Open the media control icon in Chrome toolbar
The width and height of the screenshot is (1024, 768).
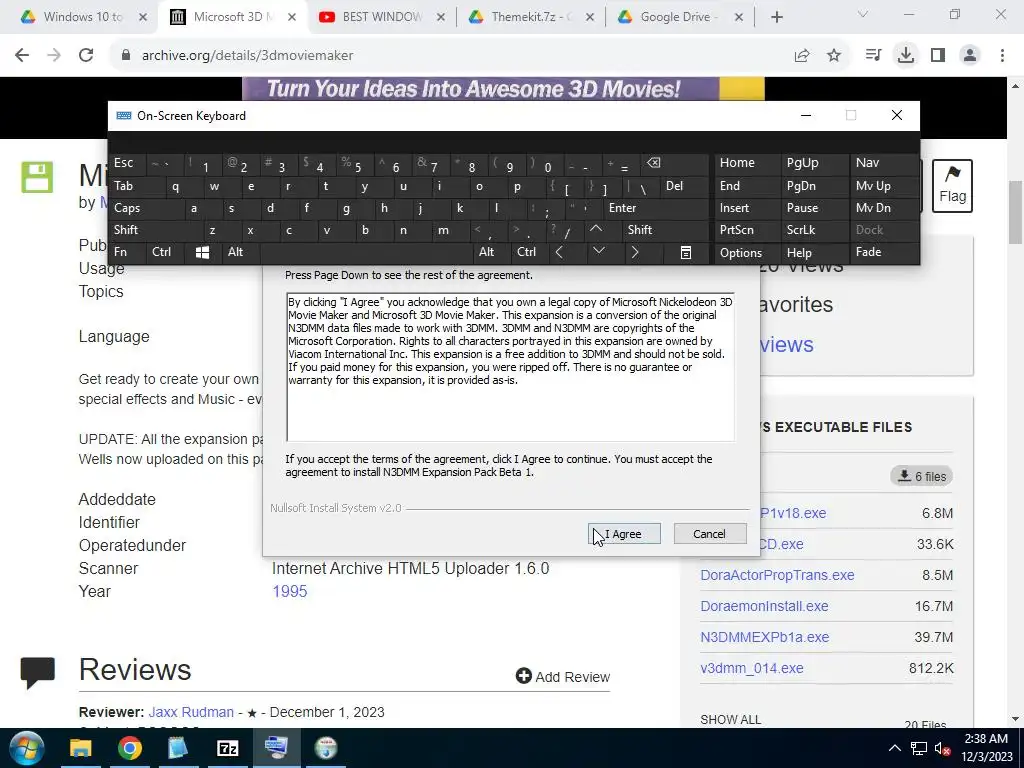[873, 56]
